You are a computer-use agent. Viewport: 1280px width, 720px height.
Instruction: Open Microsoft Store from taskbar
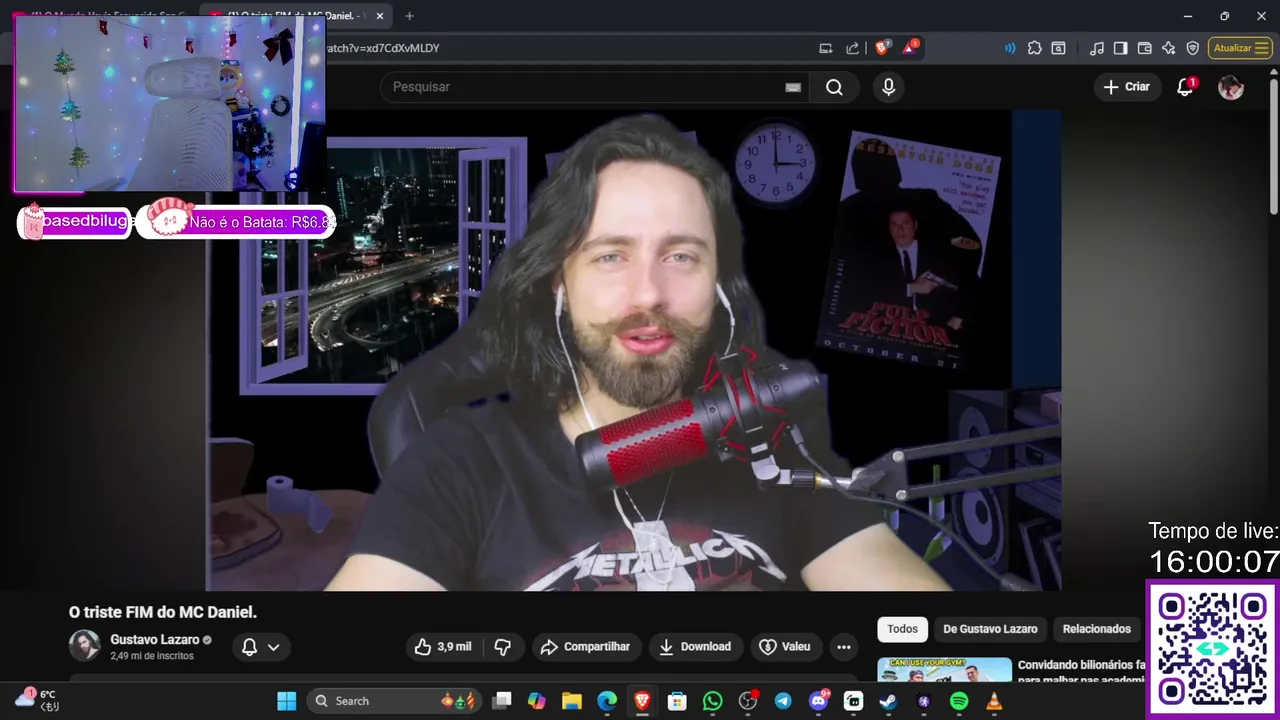[x=677, y=701]
